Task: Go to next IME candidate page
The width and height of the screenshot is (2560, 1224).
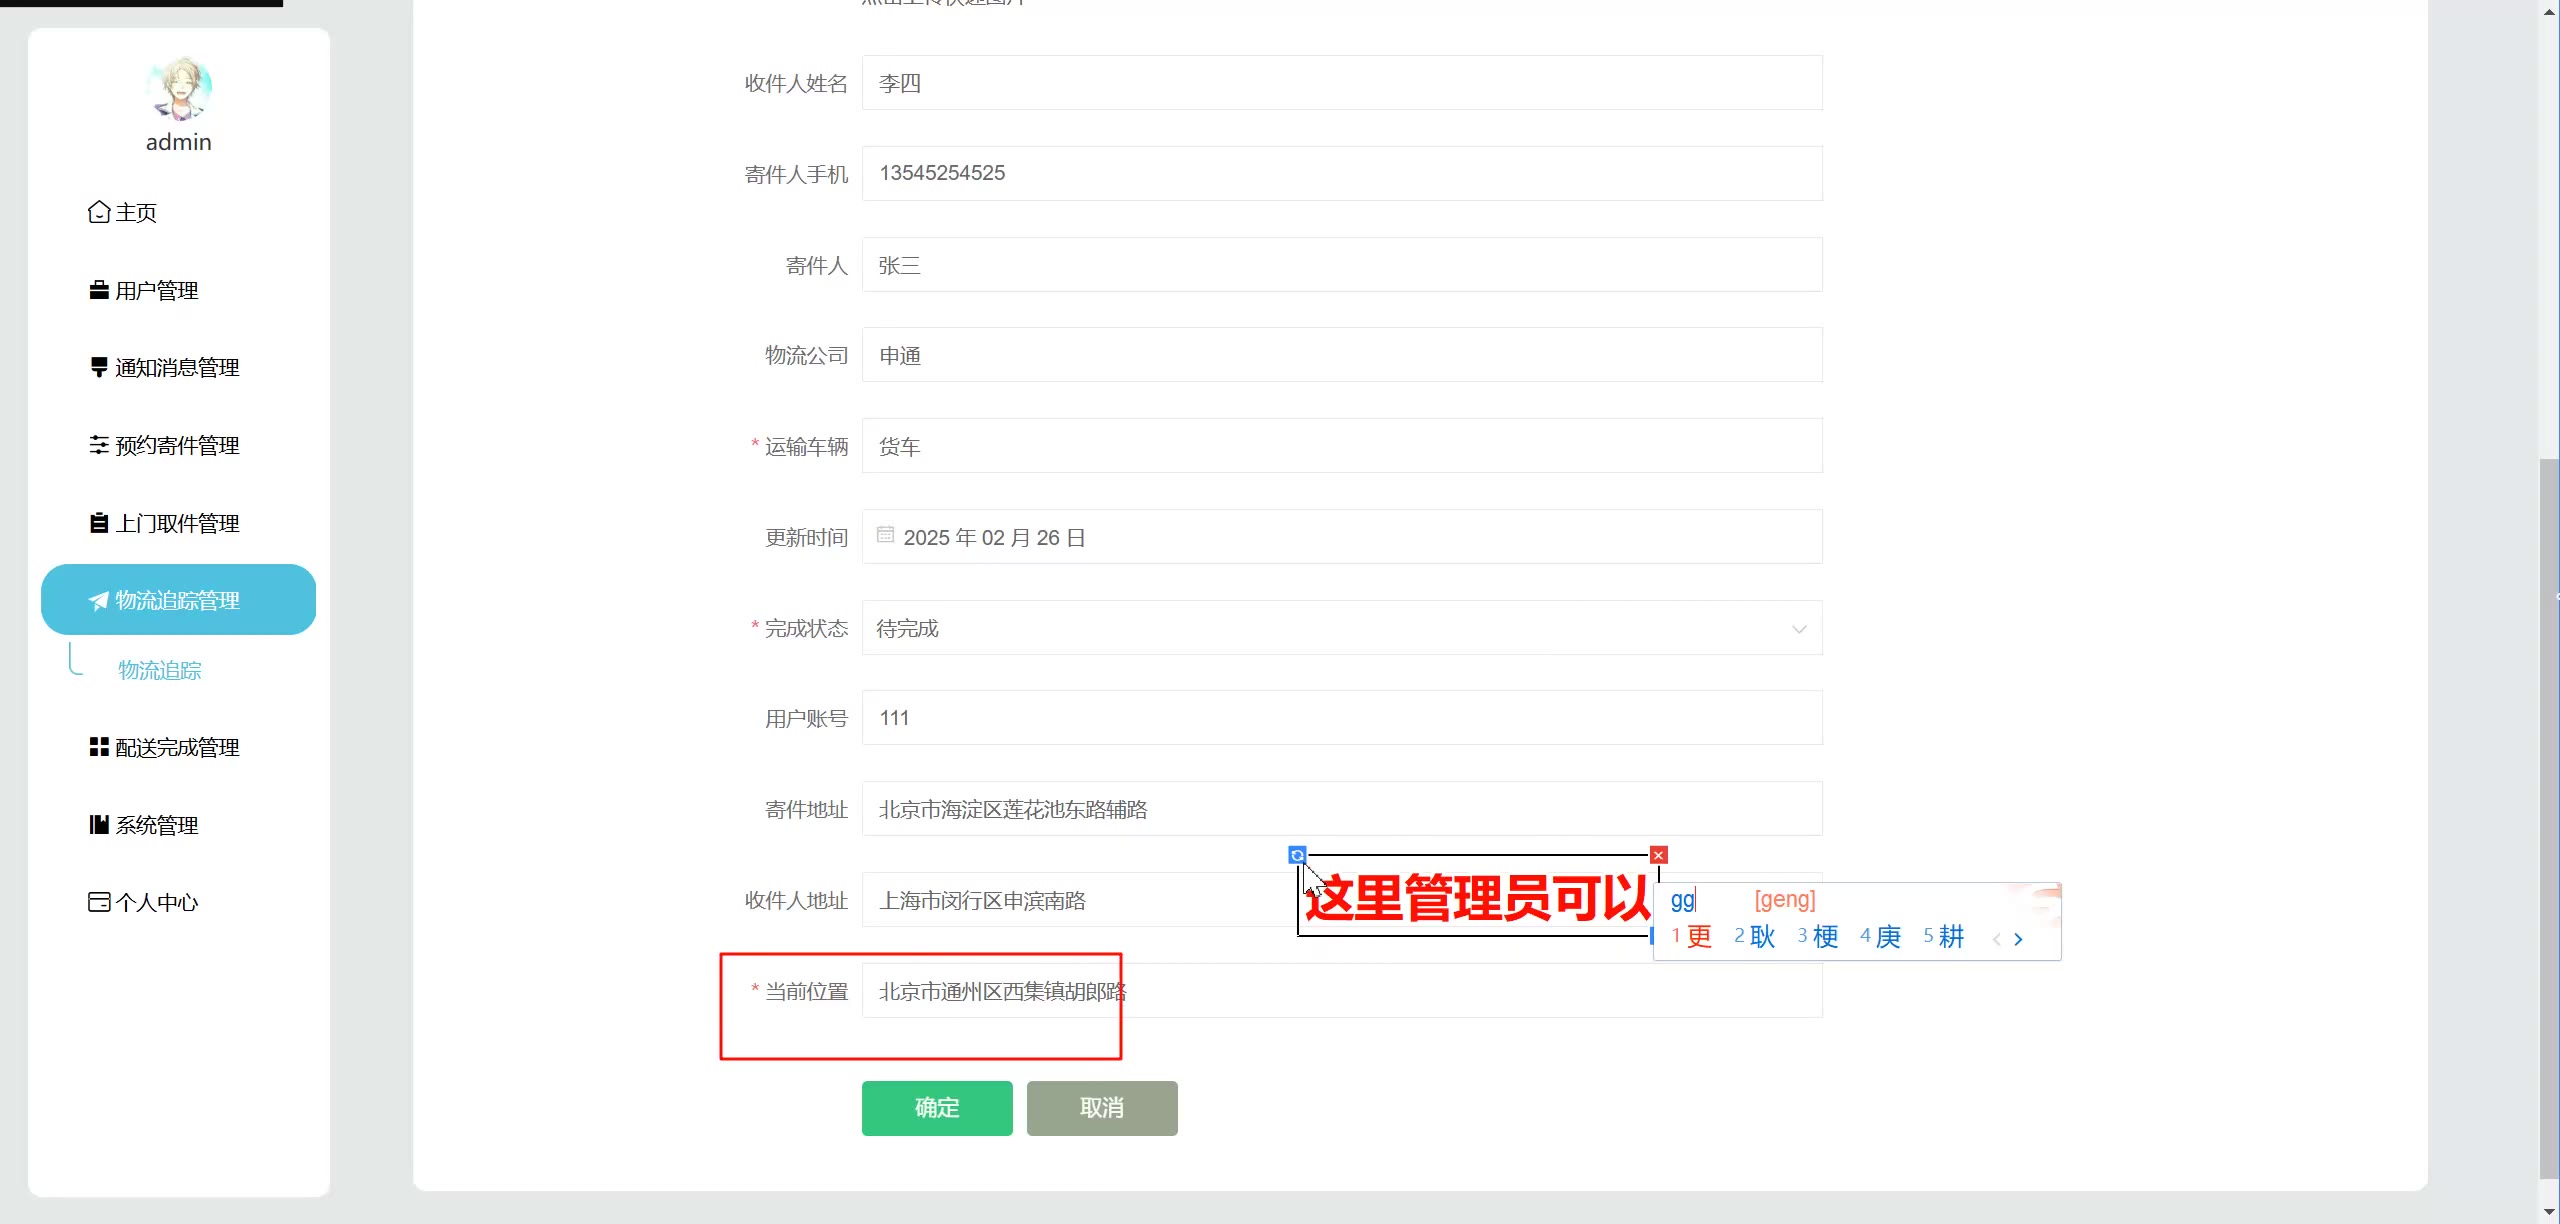Action: (x=2019, y=939)
